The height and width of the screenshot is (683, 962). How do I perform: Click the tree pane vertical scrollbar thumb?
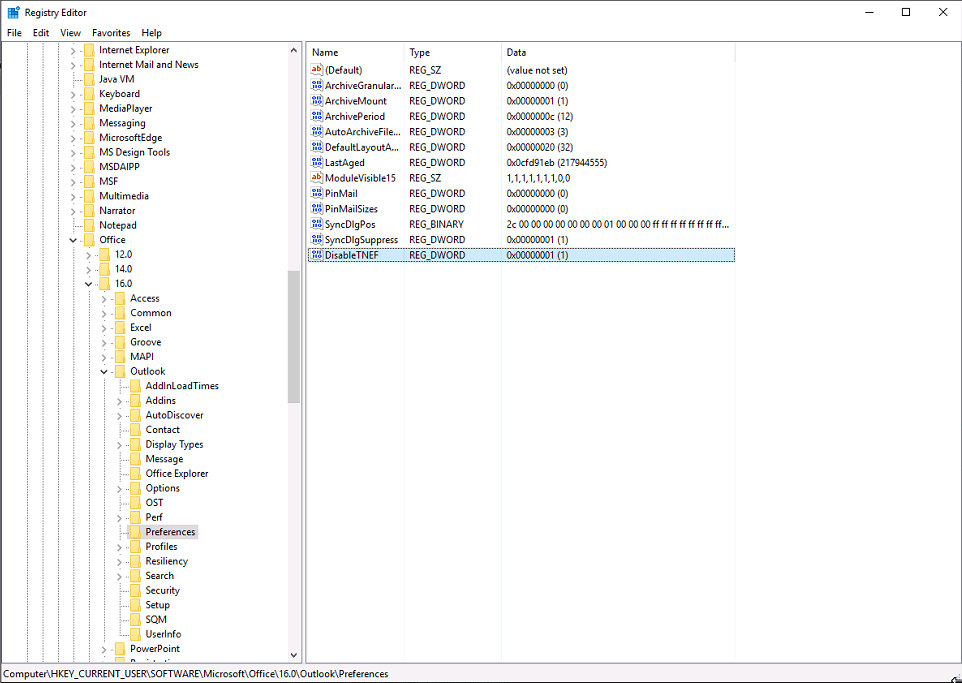293,336
